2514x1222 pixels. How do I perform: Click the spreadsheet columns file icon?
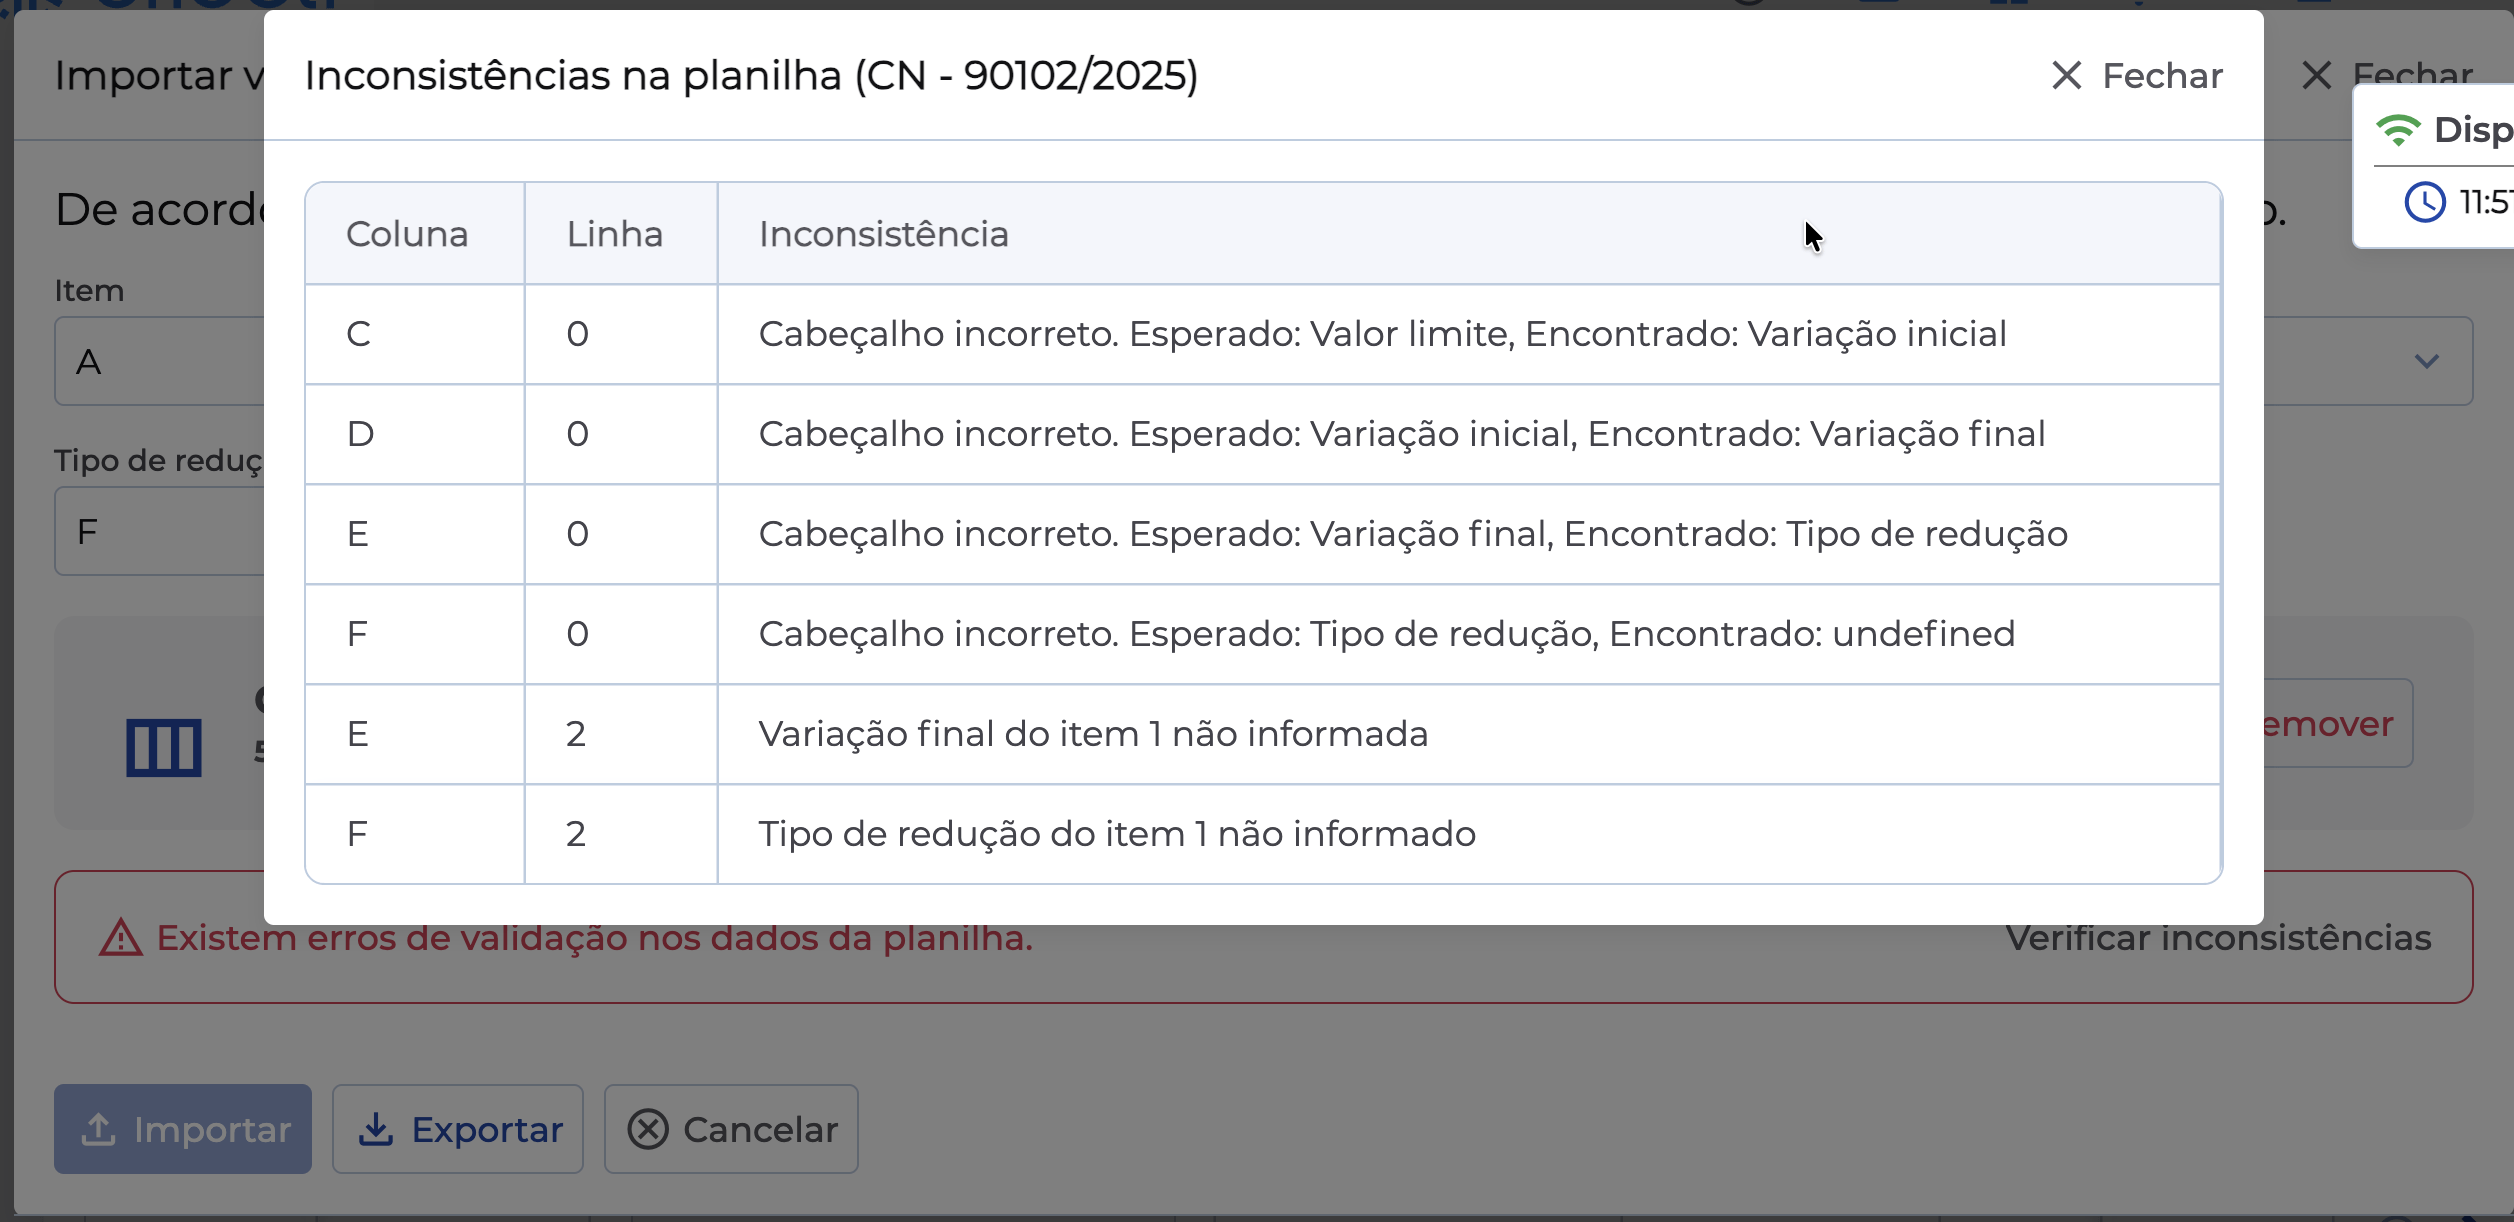(x=164, y=747)
